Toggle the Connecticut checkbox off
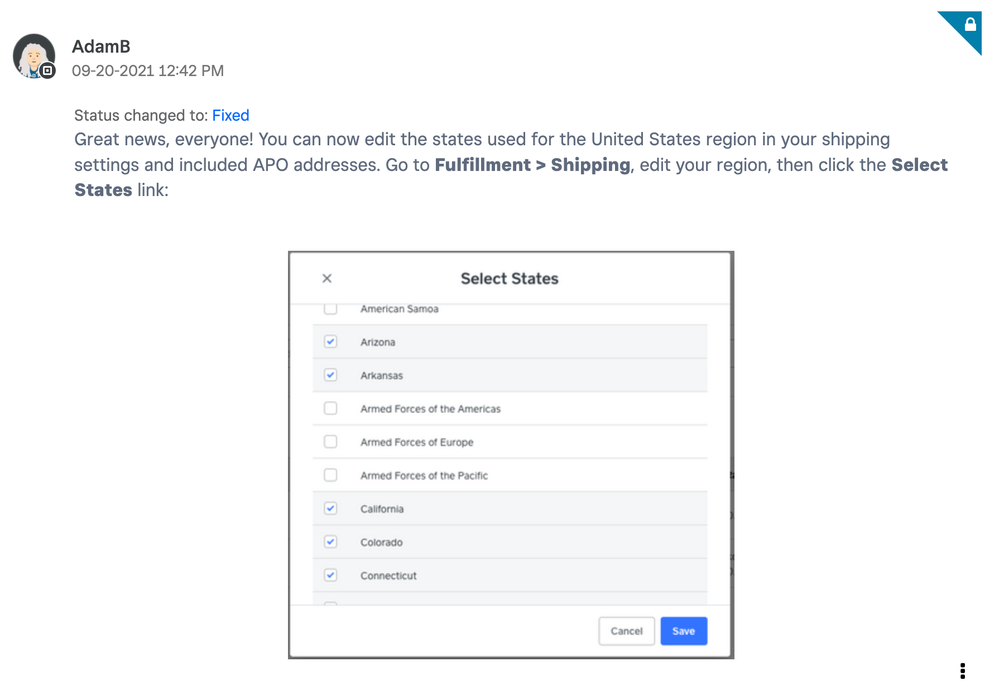The width and height of the screenshot is (999, 698). point(331,575)
